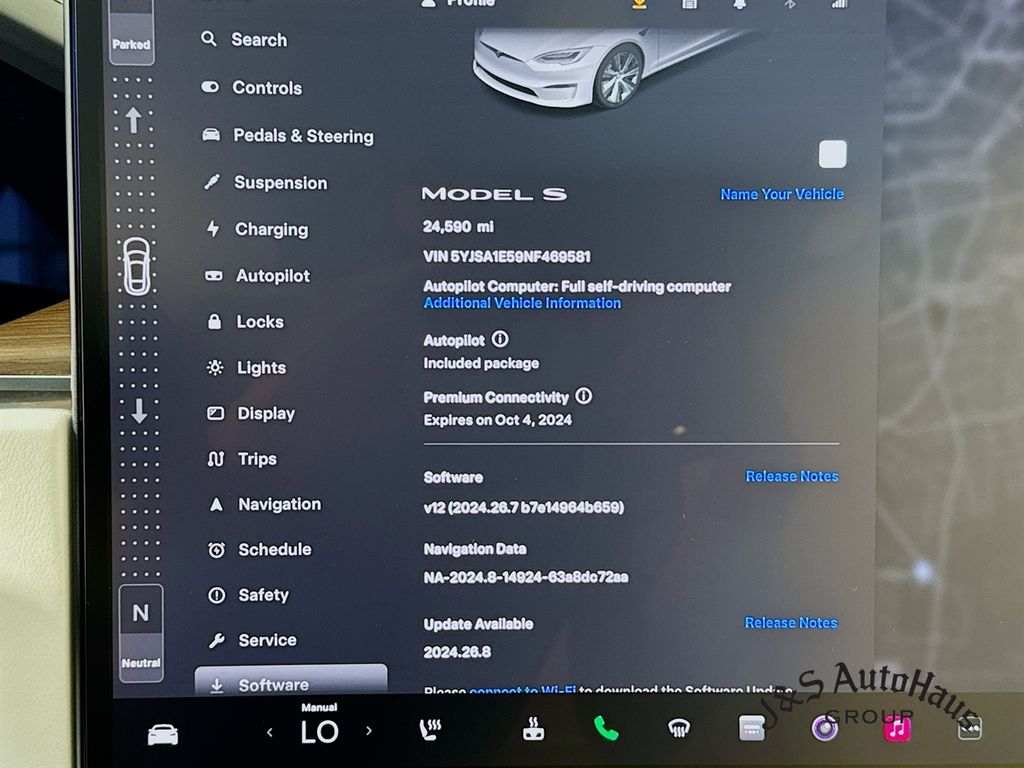
Task: Turn on the seat heater icon
Action: pos(430,731)
